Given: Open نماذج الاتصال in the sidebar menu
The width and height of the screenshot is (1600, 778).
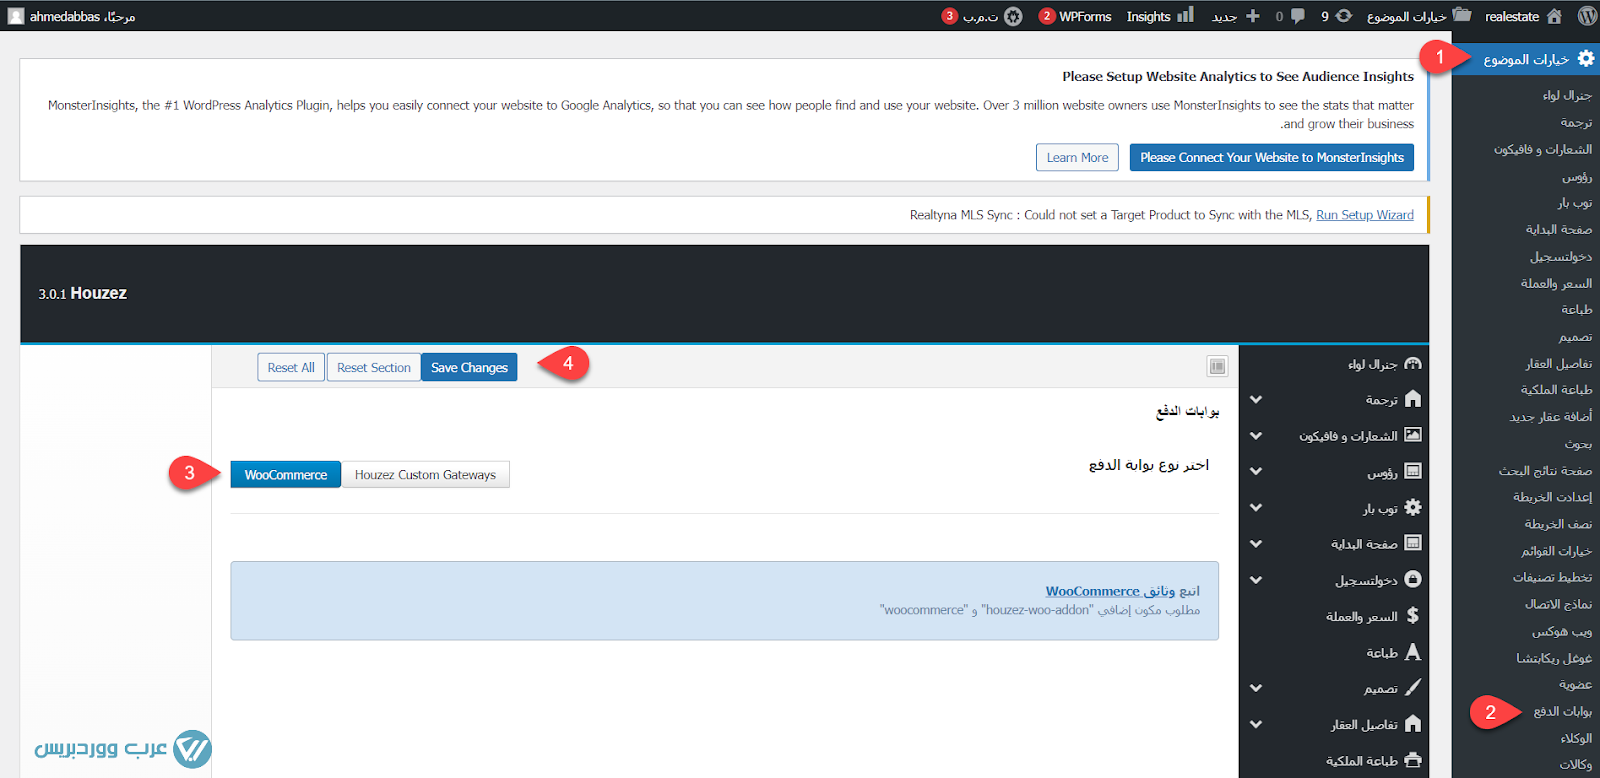Looking at the screenshot, I should point(1558,604).
